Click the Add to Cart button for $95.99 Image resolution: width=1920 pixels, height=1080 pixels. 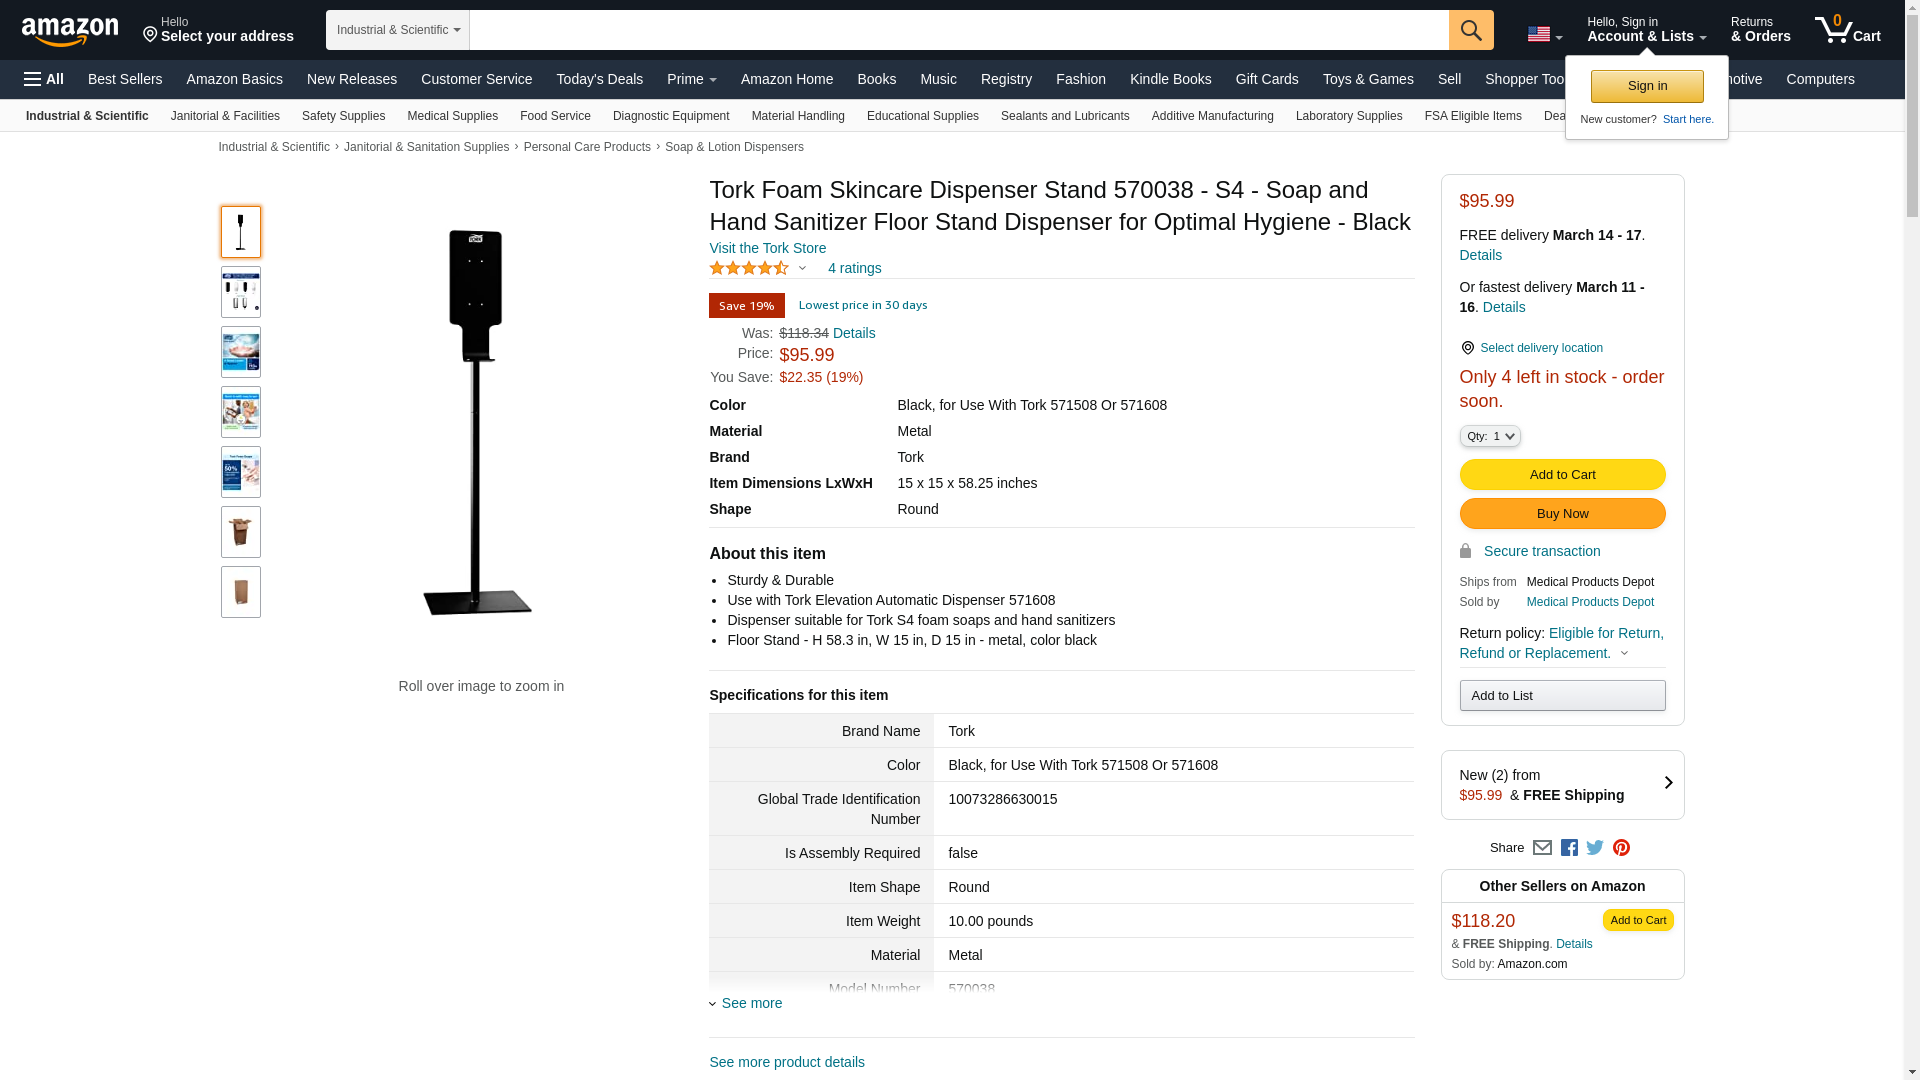point(1562,475)
